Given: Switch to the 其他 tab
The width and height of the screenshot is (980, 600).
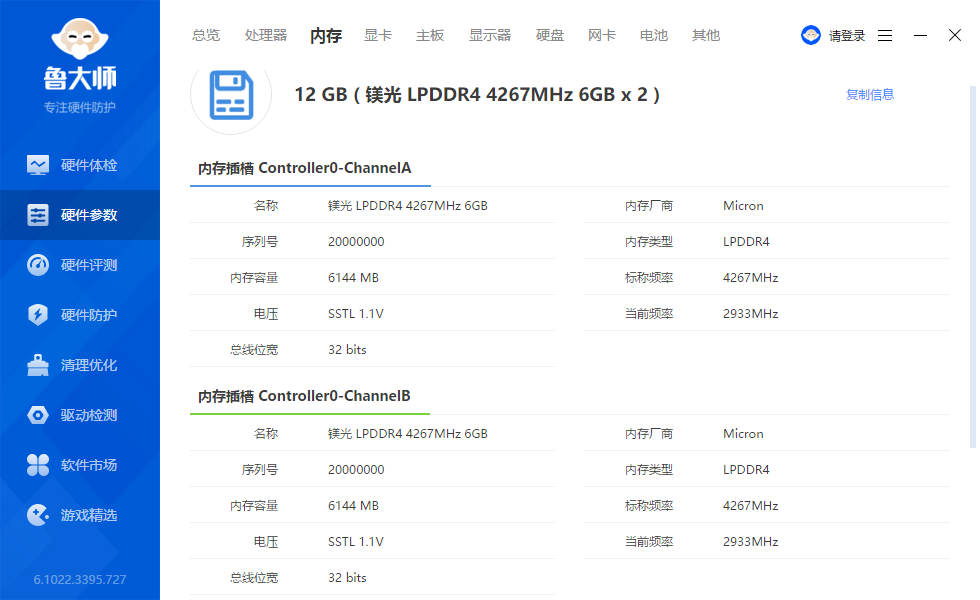Looking at the screenshot, I should 706,35.
